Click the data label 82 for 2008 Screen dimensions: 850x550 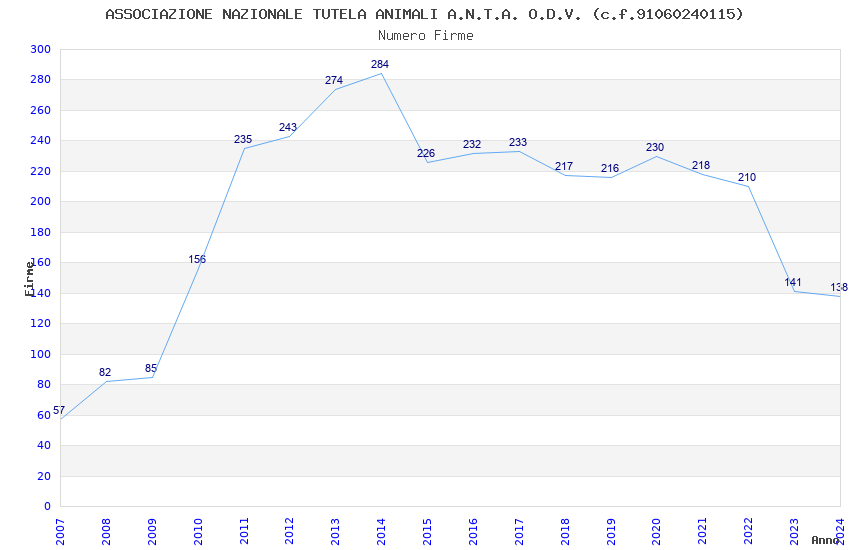click(105, 372)
